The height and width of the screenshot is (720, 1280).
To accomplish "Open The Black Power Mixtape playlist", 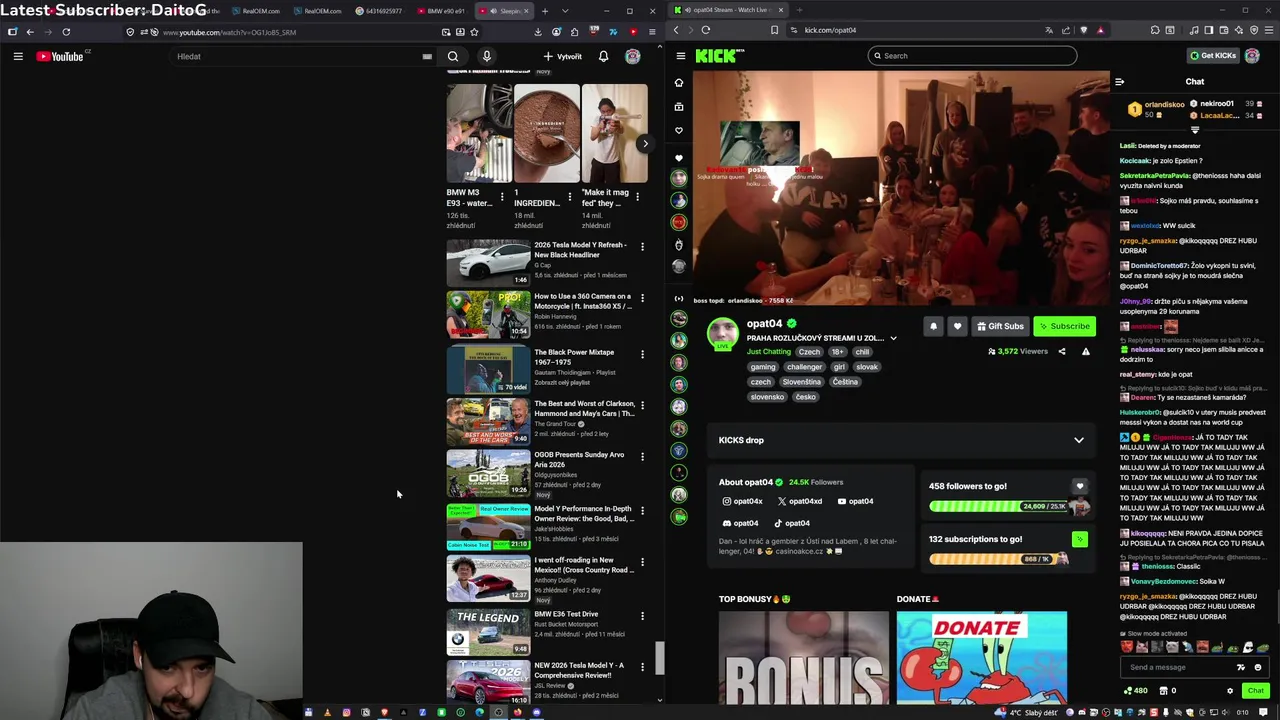I will tap(488, 369).
